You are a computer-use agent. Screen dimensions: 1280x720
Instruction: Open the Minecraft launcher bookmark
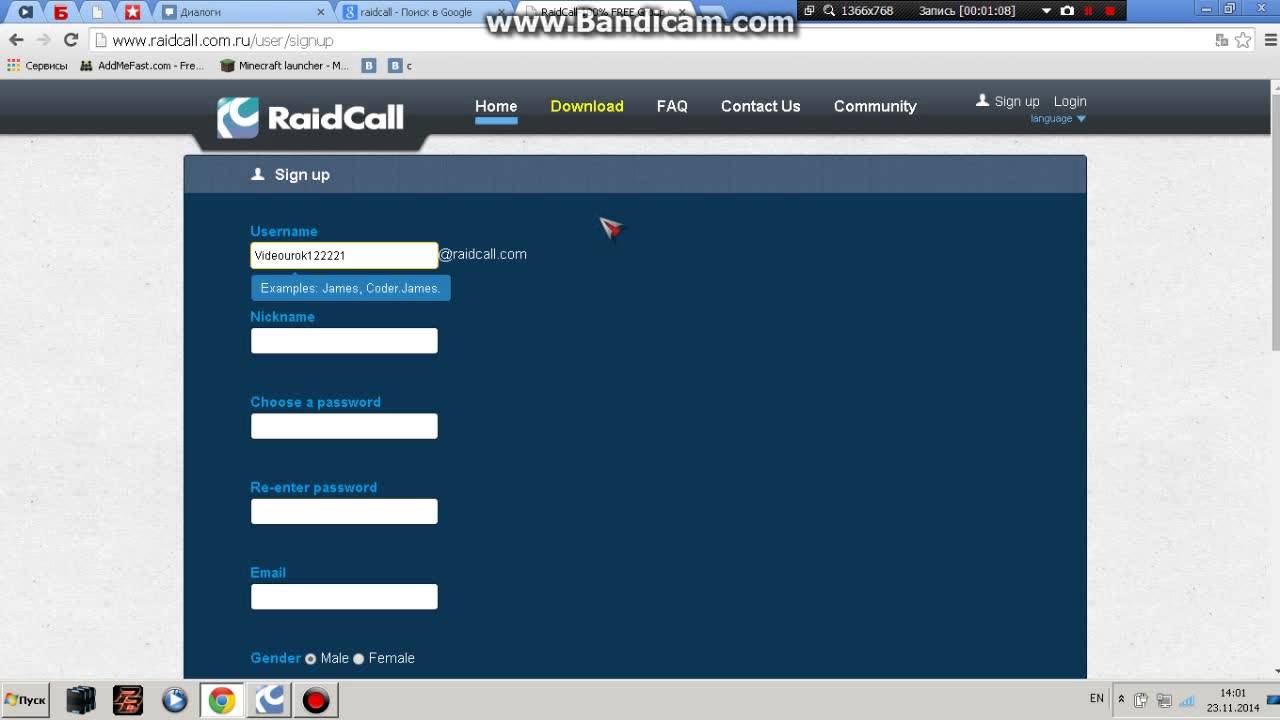pos(285,65)
